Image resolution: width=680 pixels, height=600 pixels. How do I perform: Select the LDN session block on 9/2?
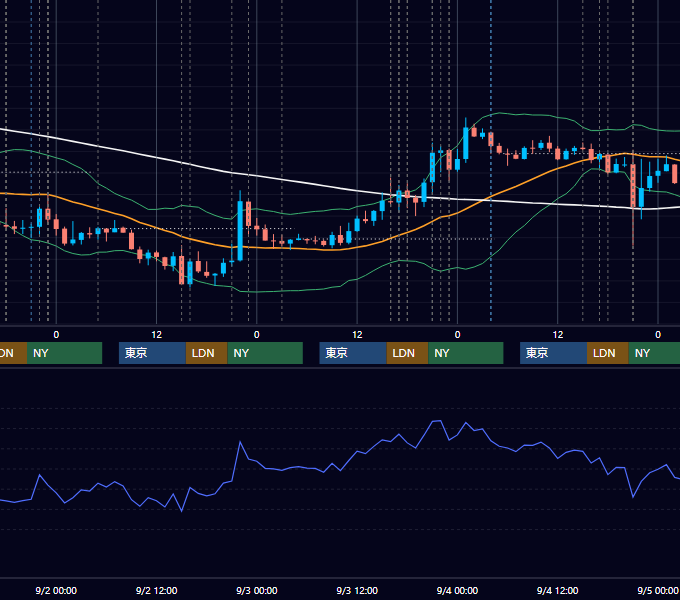pyautogui.click(x=206, y=353)
